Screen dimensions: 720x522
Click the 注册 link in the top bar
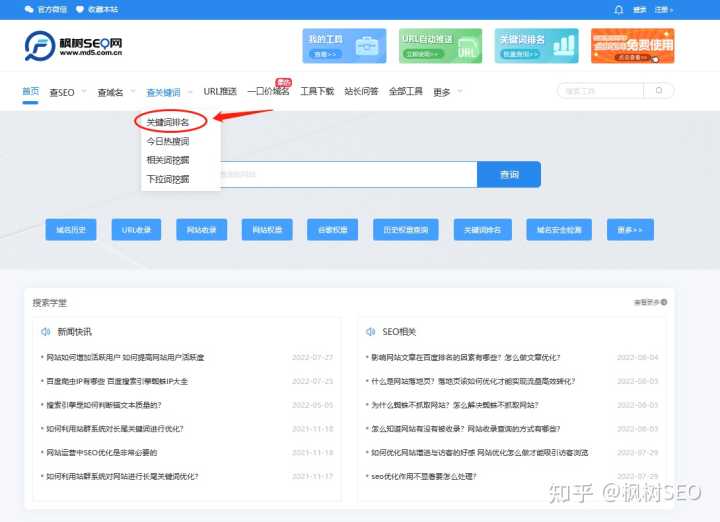click(x=663, y=10)
